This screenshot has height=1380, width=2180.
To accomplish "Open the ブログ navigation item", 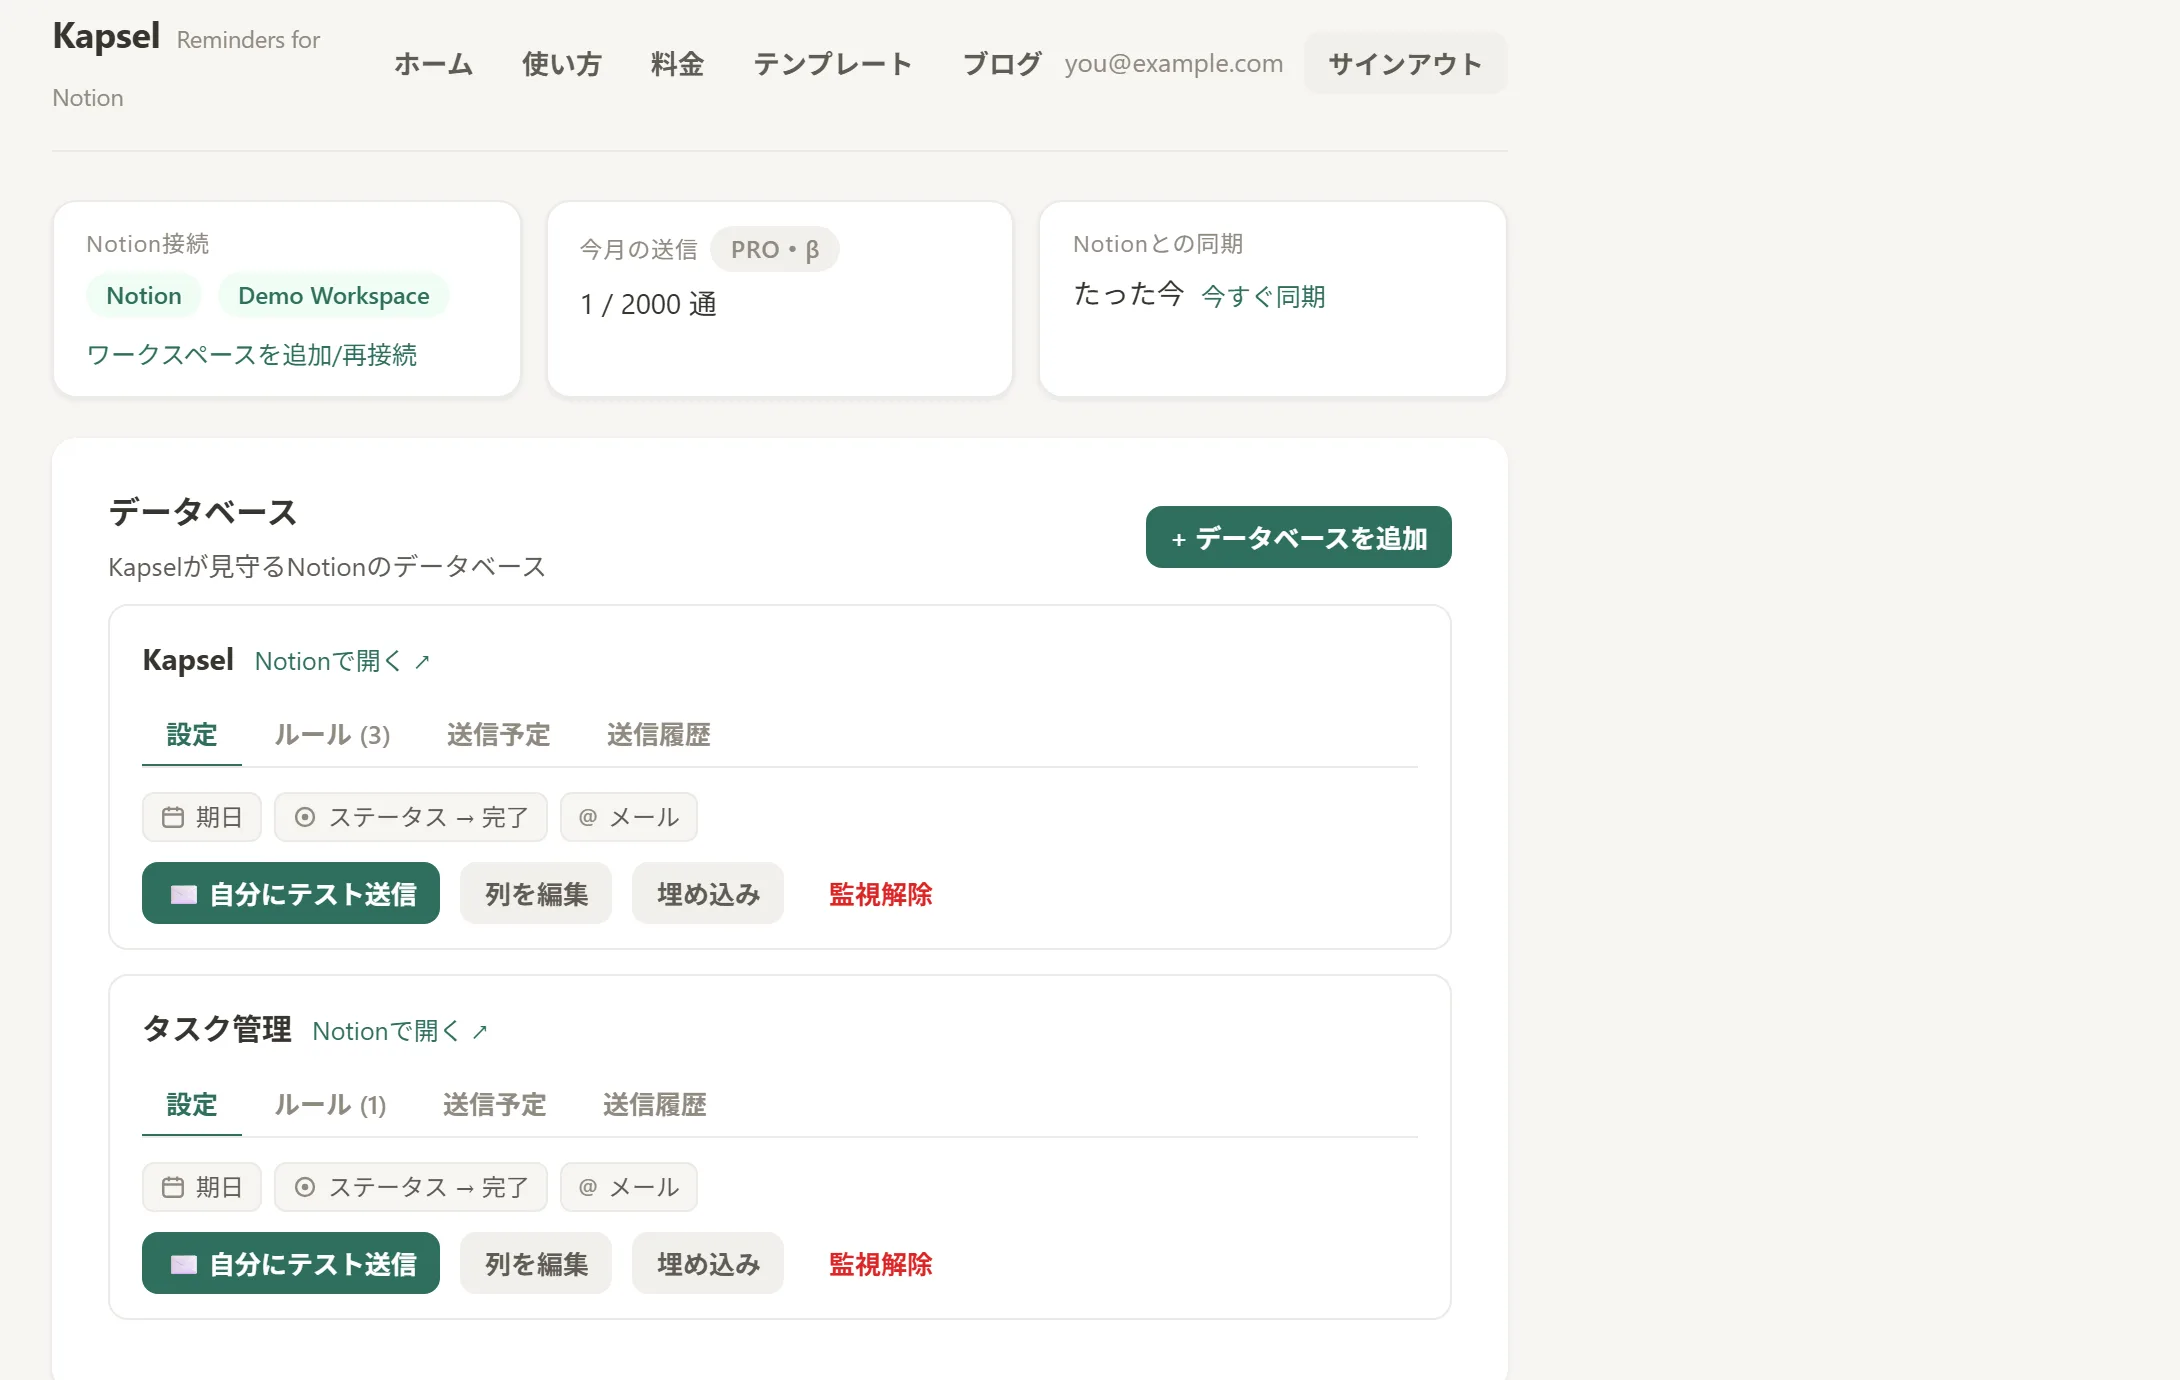I will pyautogui.click(x=1001, y=64).
